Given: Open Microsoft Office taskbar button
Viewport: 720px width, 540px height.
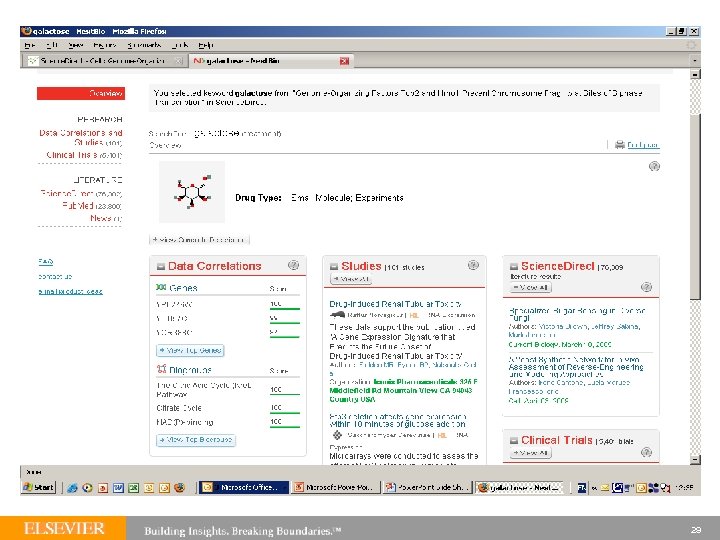Looking at the screenshot, I should pos(243,487).
